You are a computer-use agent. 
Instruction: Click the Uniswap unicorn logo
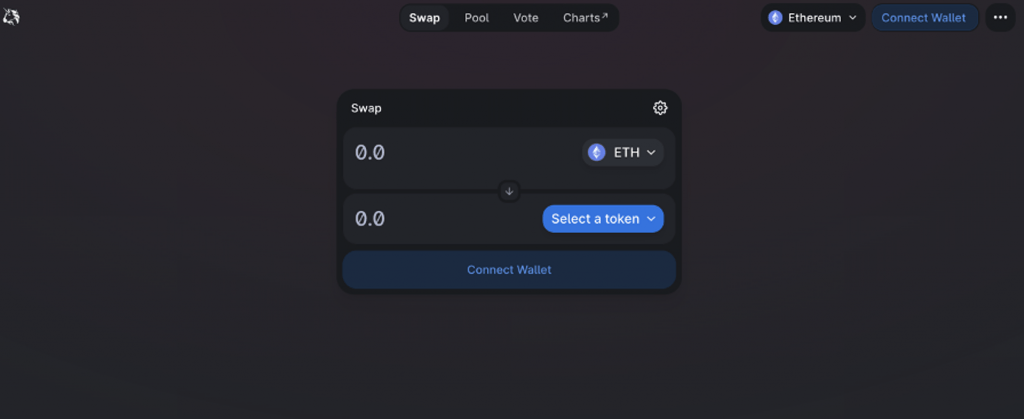click(x=12, y=17)
